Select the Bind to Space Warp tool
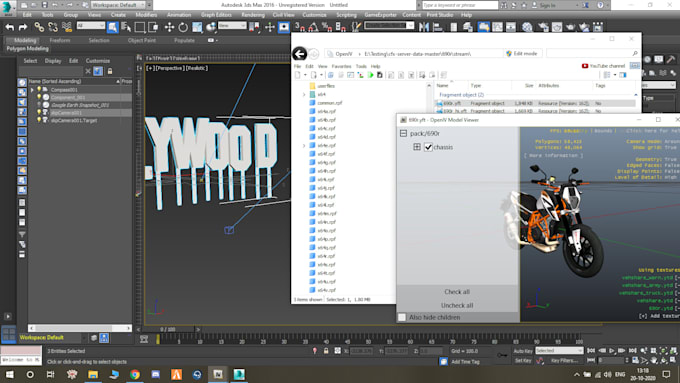The image size is (680, 383). coord(66,27)
